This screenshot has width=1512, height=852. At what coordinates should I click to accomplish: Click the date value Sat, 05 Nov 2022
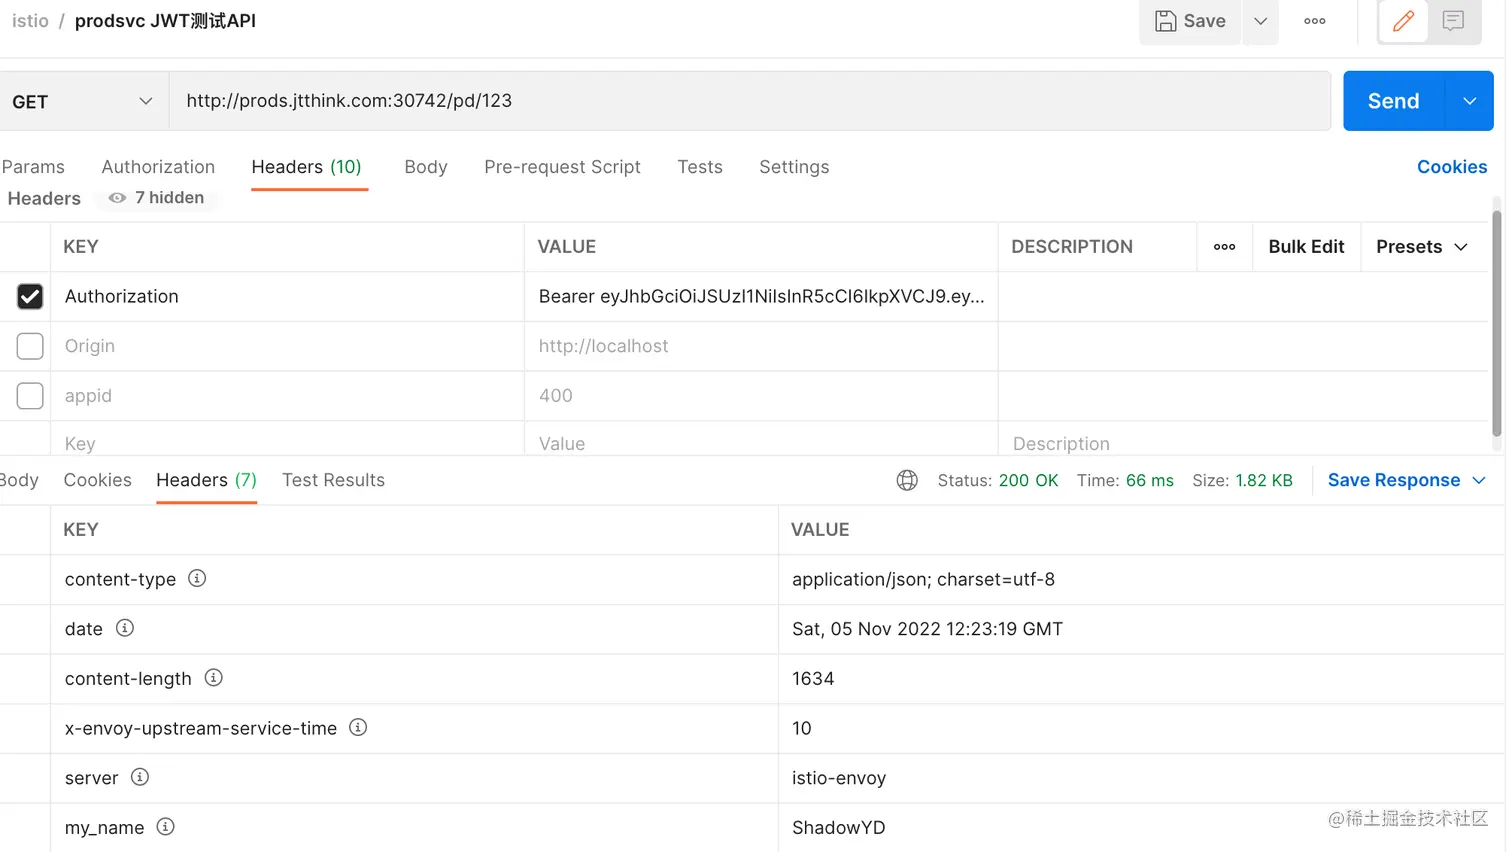927,629
